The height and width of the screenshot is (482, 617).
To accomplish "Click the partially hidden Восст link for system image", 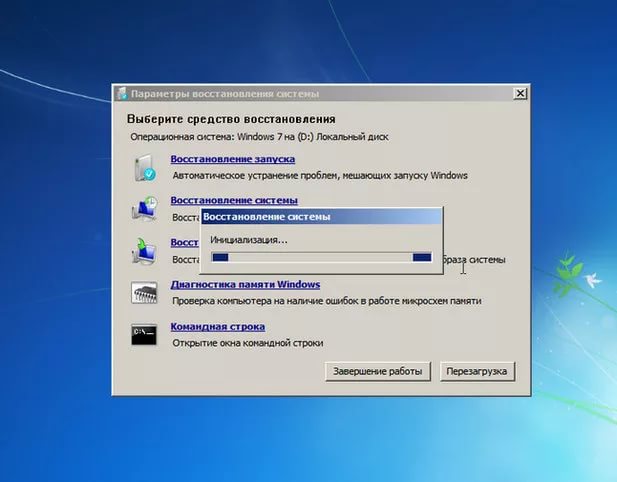I will coord(185,242).
